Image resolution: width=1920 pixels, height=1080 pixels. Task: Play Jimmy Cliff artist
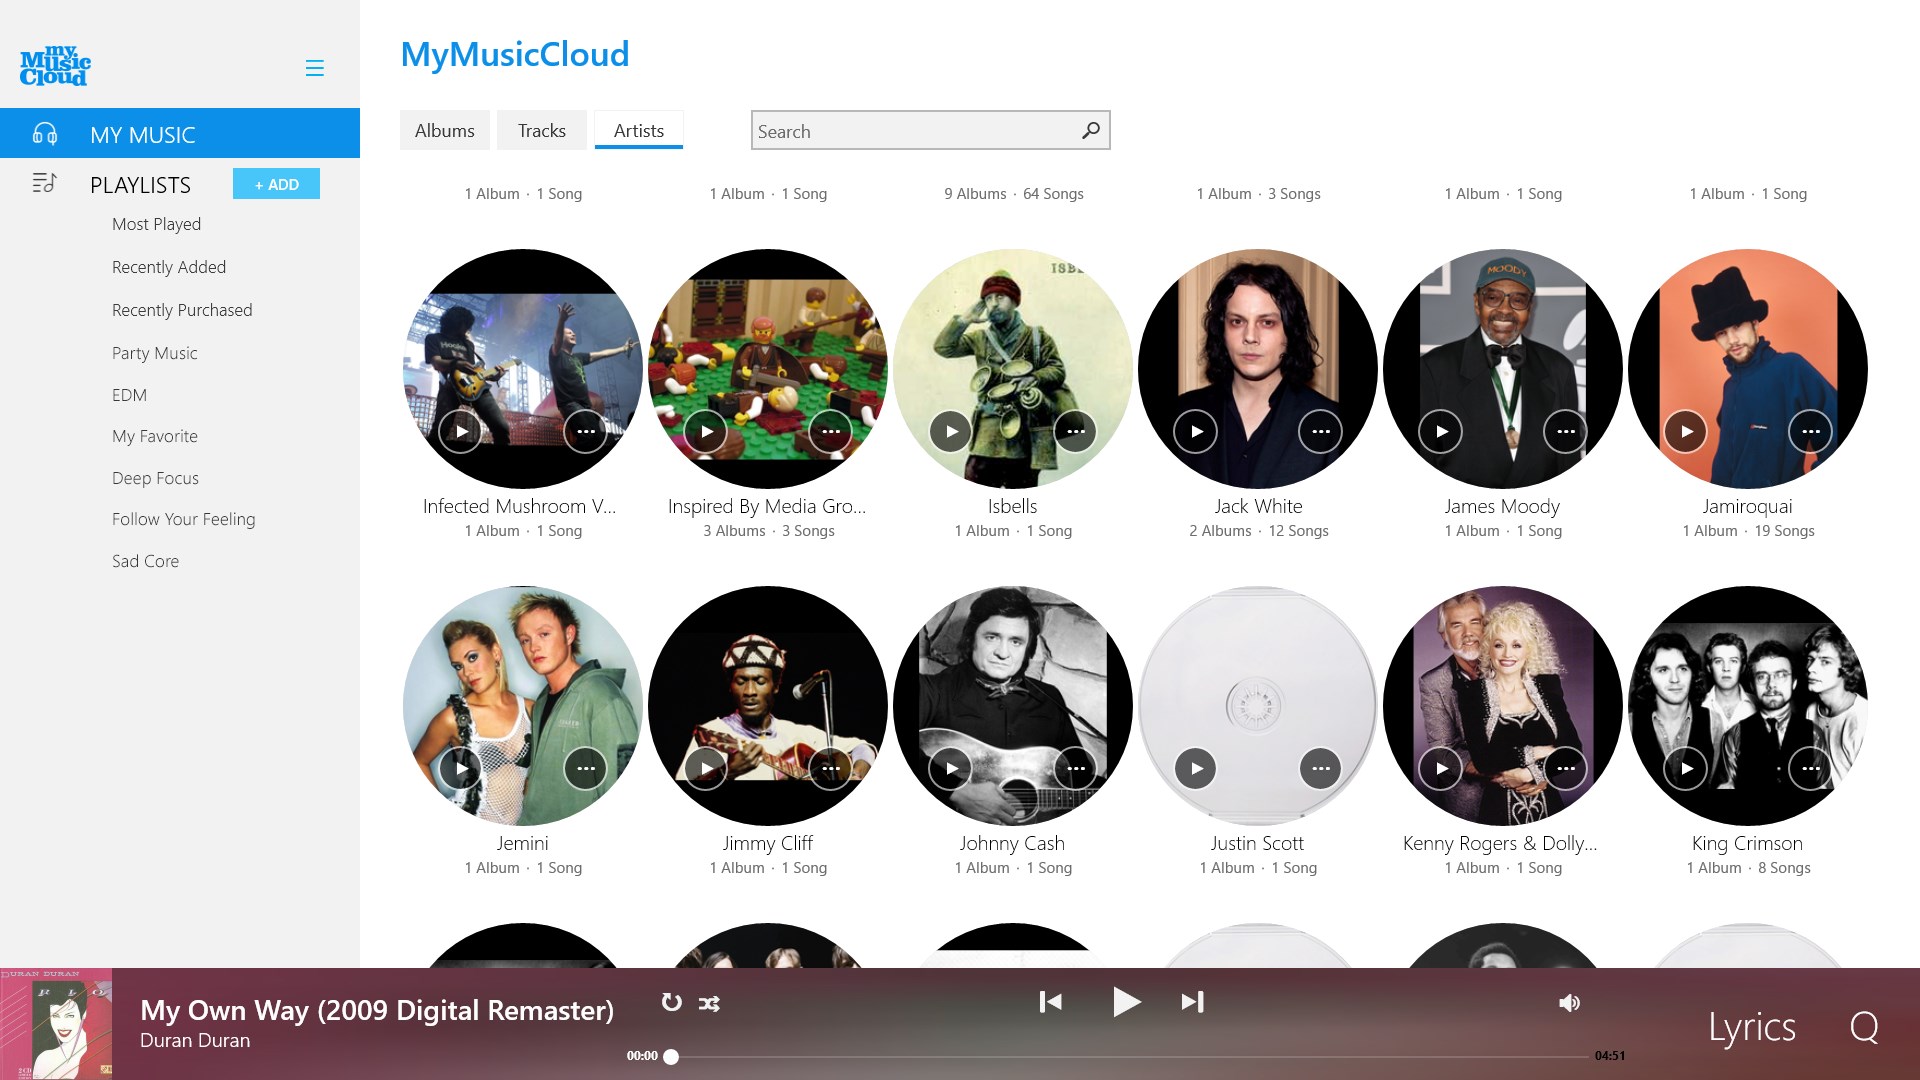[706, 768]
